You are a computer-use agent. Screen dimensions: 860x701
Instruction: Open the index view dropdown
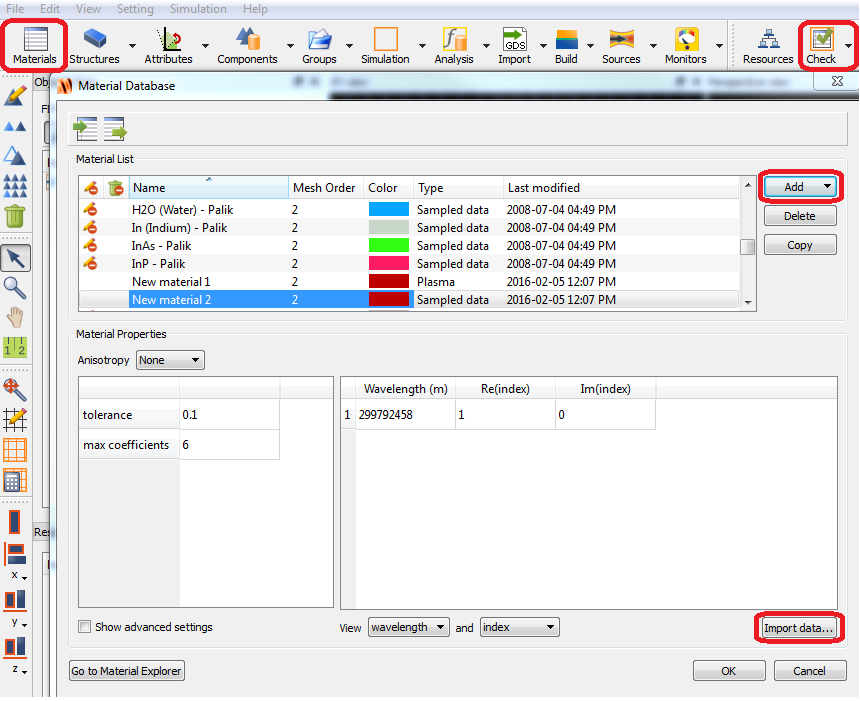point(519,627)
